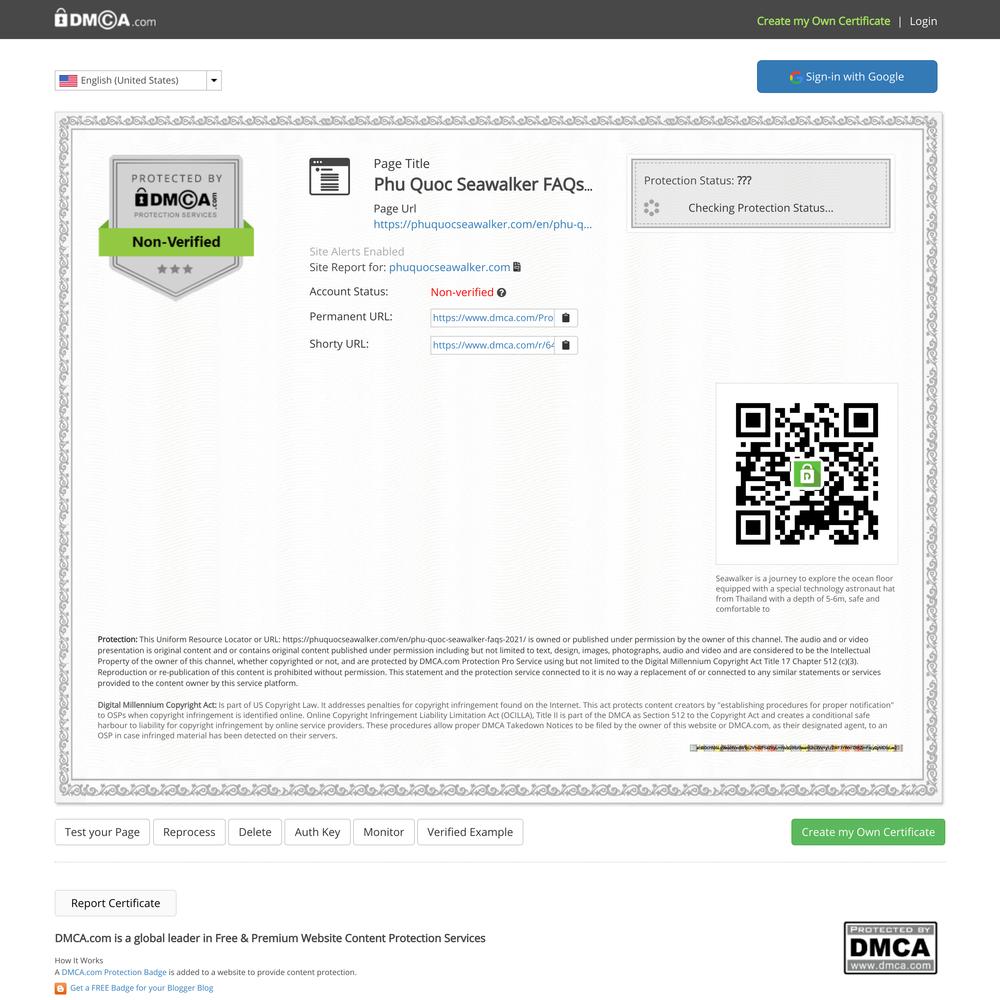Copy the Permanent URL with clipboard icon
Viewport: 1000px width, 1000px height.
566,318
